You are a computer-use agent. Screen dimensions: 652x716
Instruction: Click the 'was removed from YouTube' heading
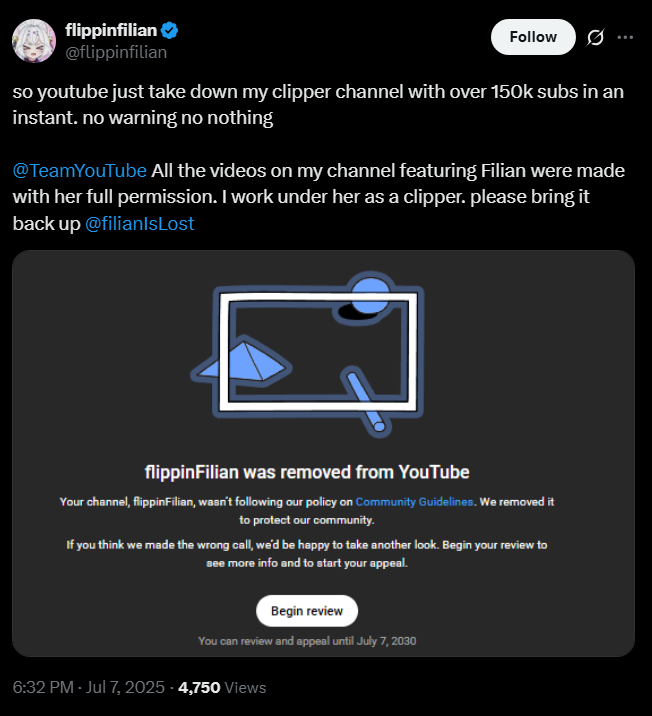(x=306, y=471)
